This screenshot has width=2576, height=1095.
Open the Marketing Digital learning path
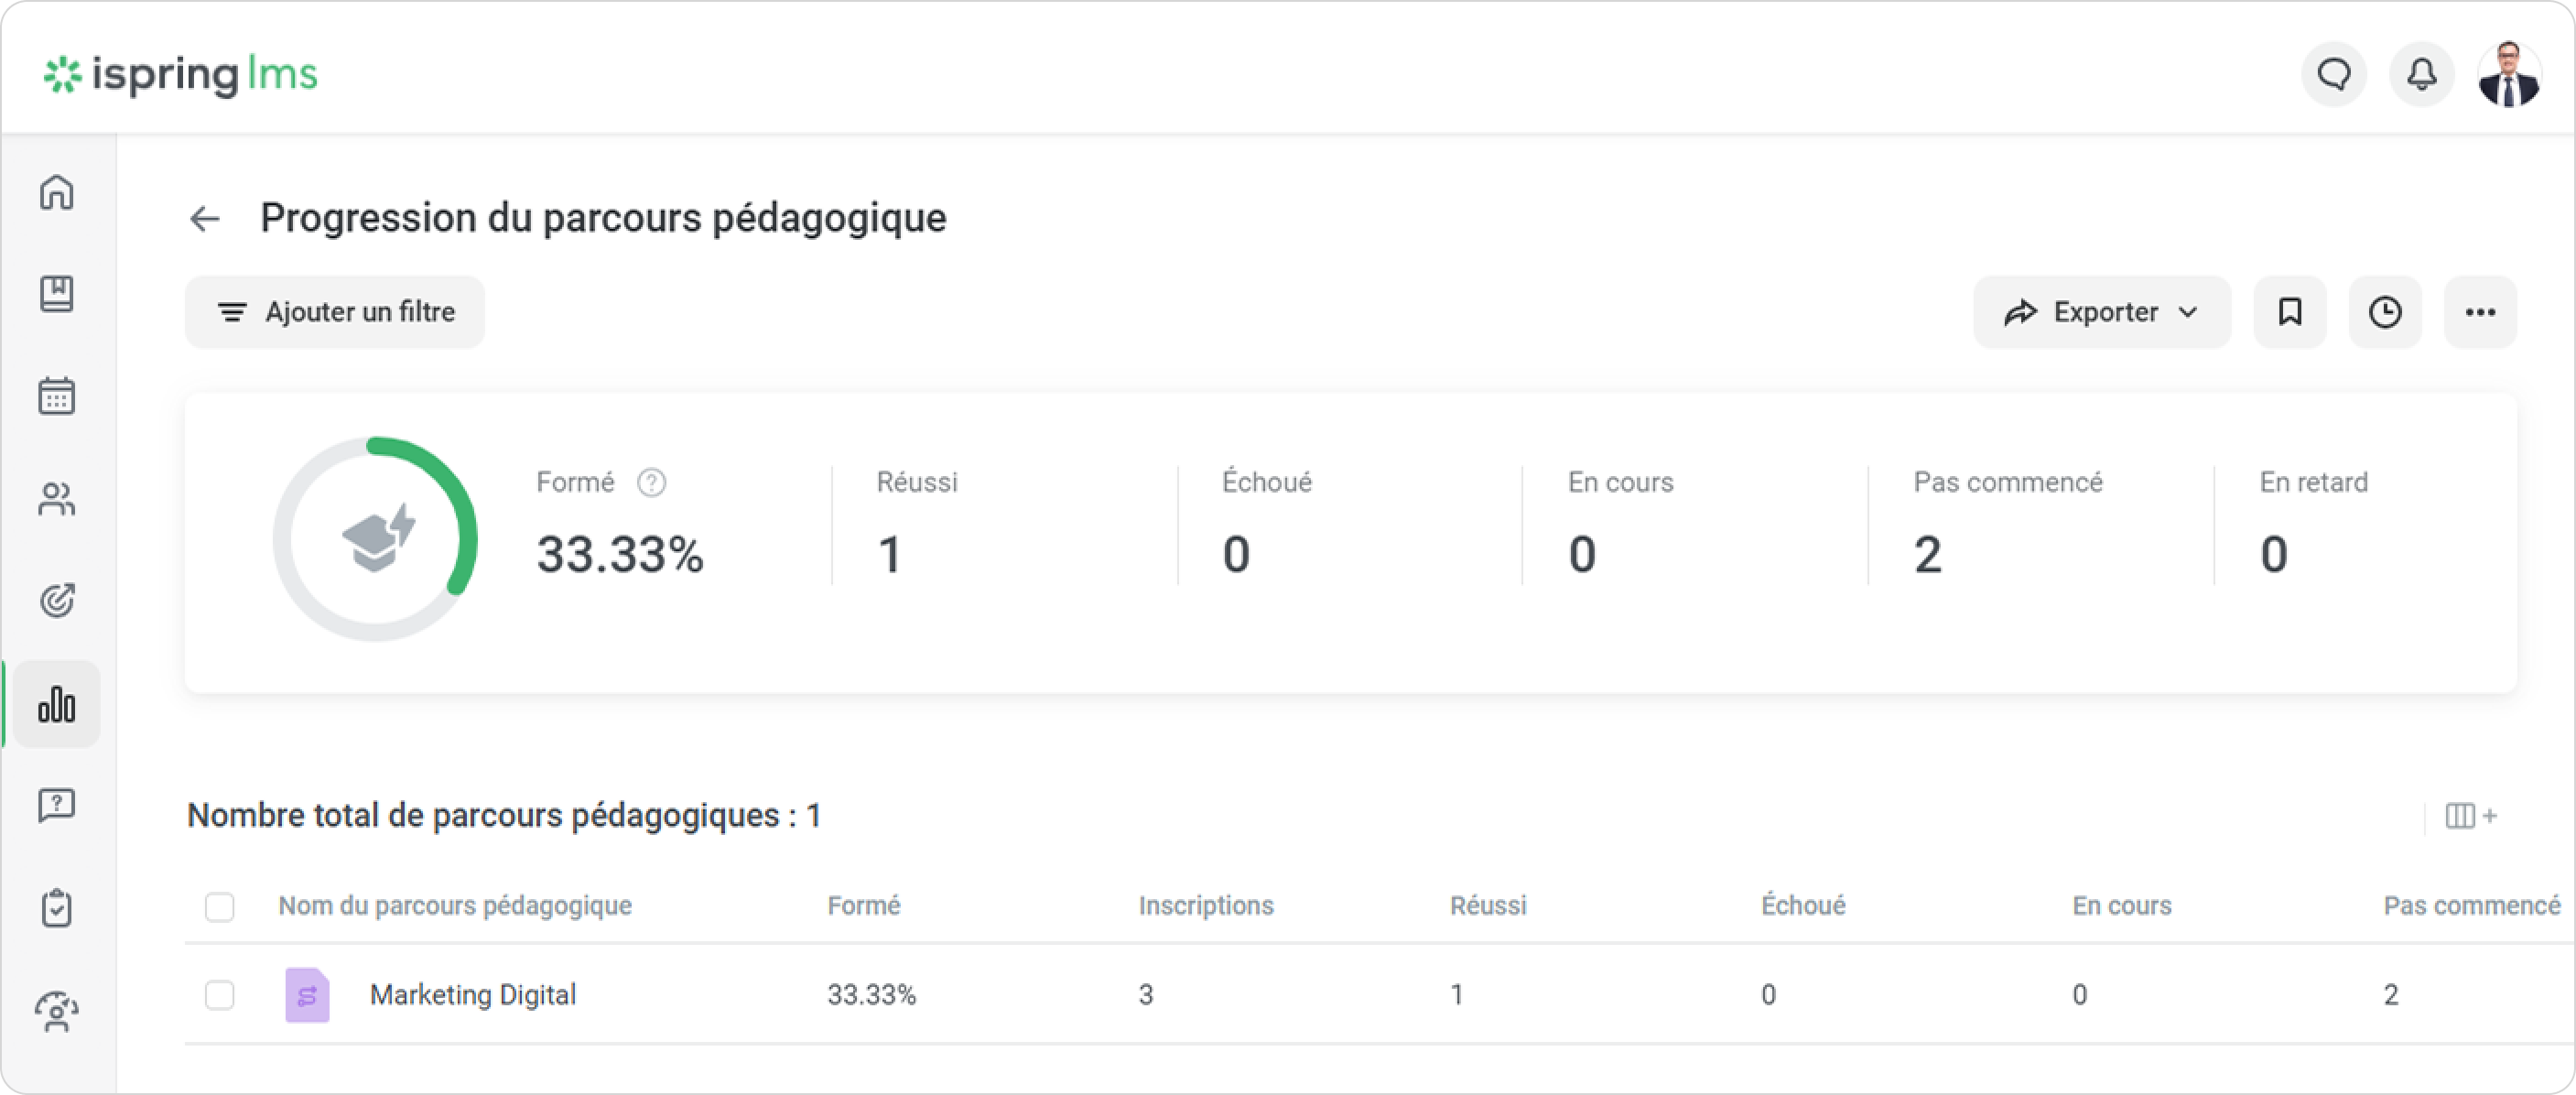coord(472,995)
